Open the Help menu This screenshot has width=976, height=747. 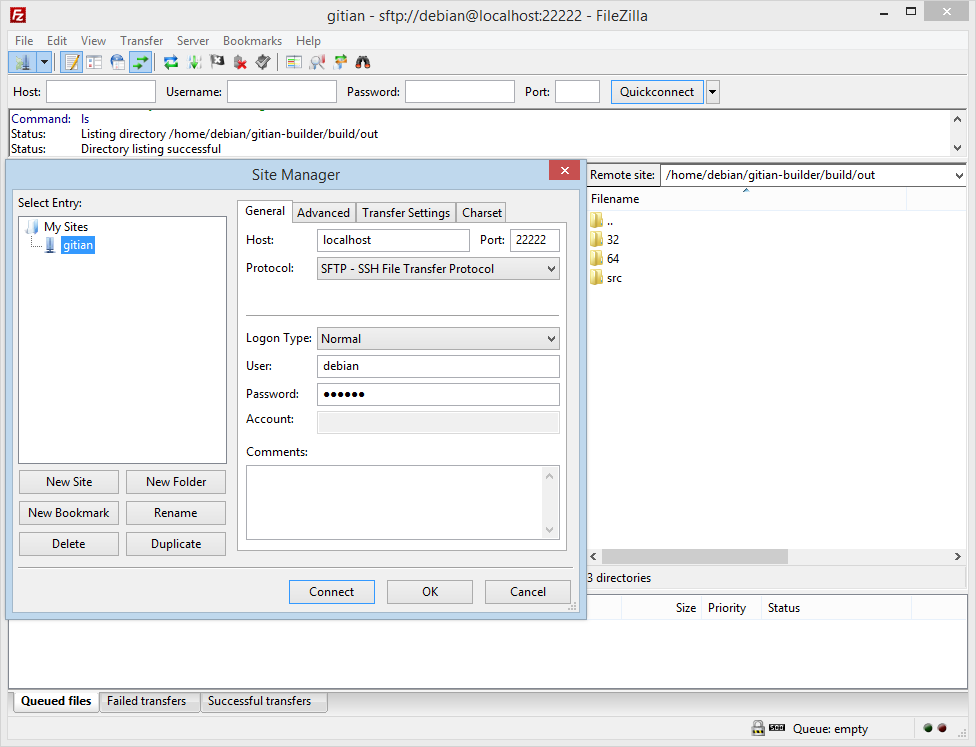coord(308,40)
